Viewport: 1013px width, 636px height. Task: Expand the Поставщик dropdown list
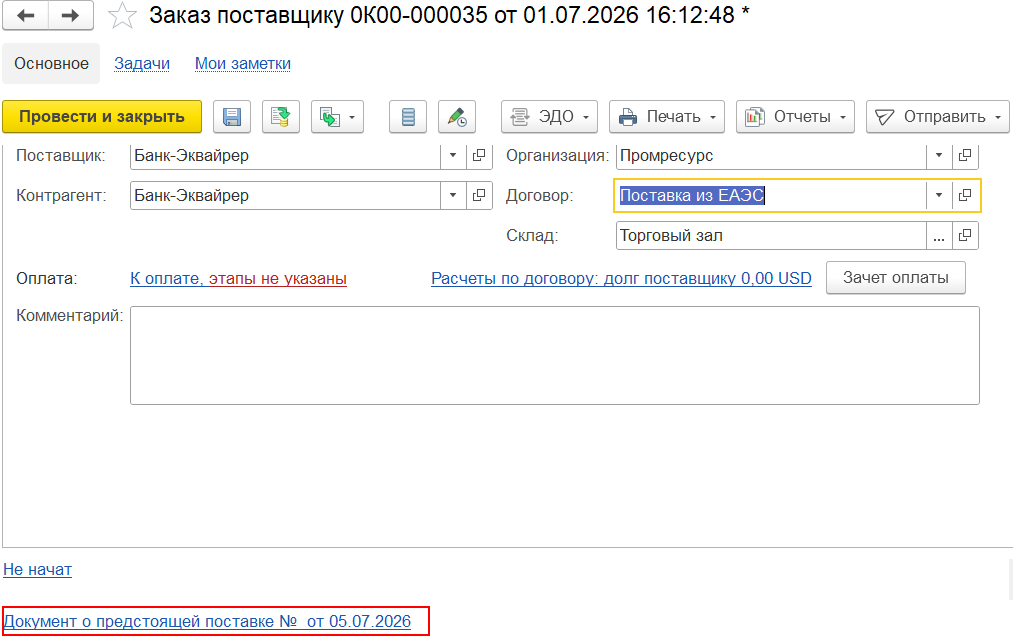(x=453, y=156)
